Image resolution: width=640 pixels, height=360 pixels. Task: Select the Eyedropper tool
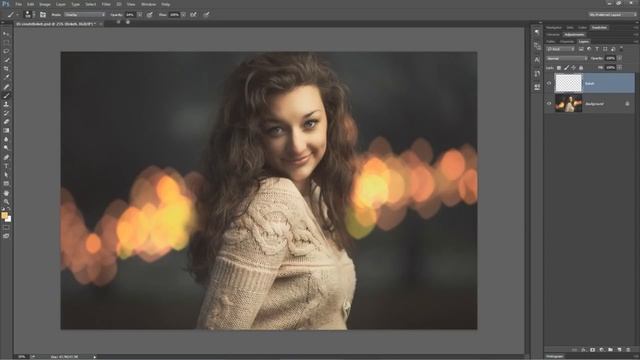click(x=6, y=78)
